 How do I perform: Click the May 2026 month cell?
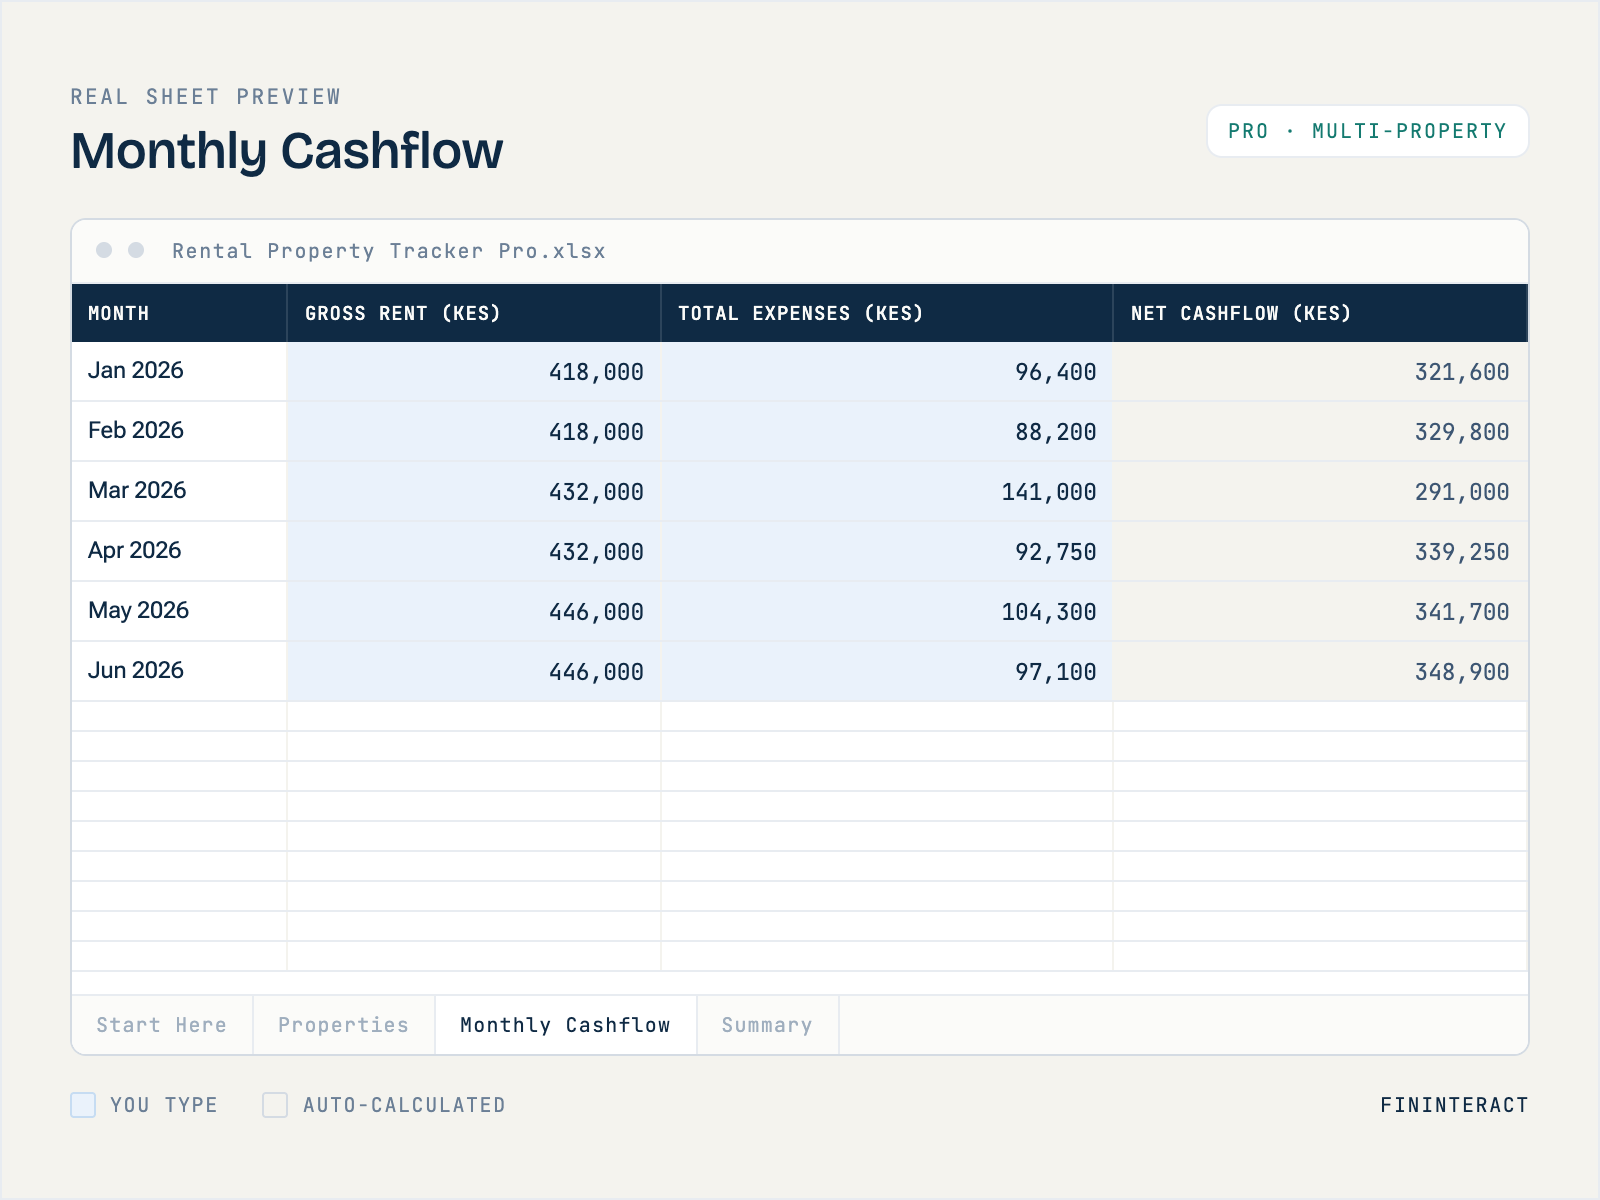(x=179, y=611)
